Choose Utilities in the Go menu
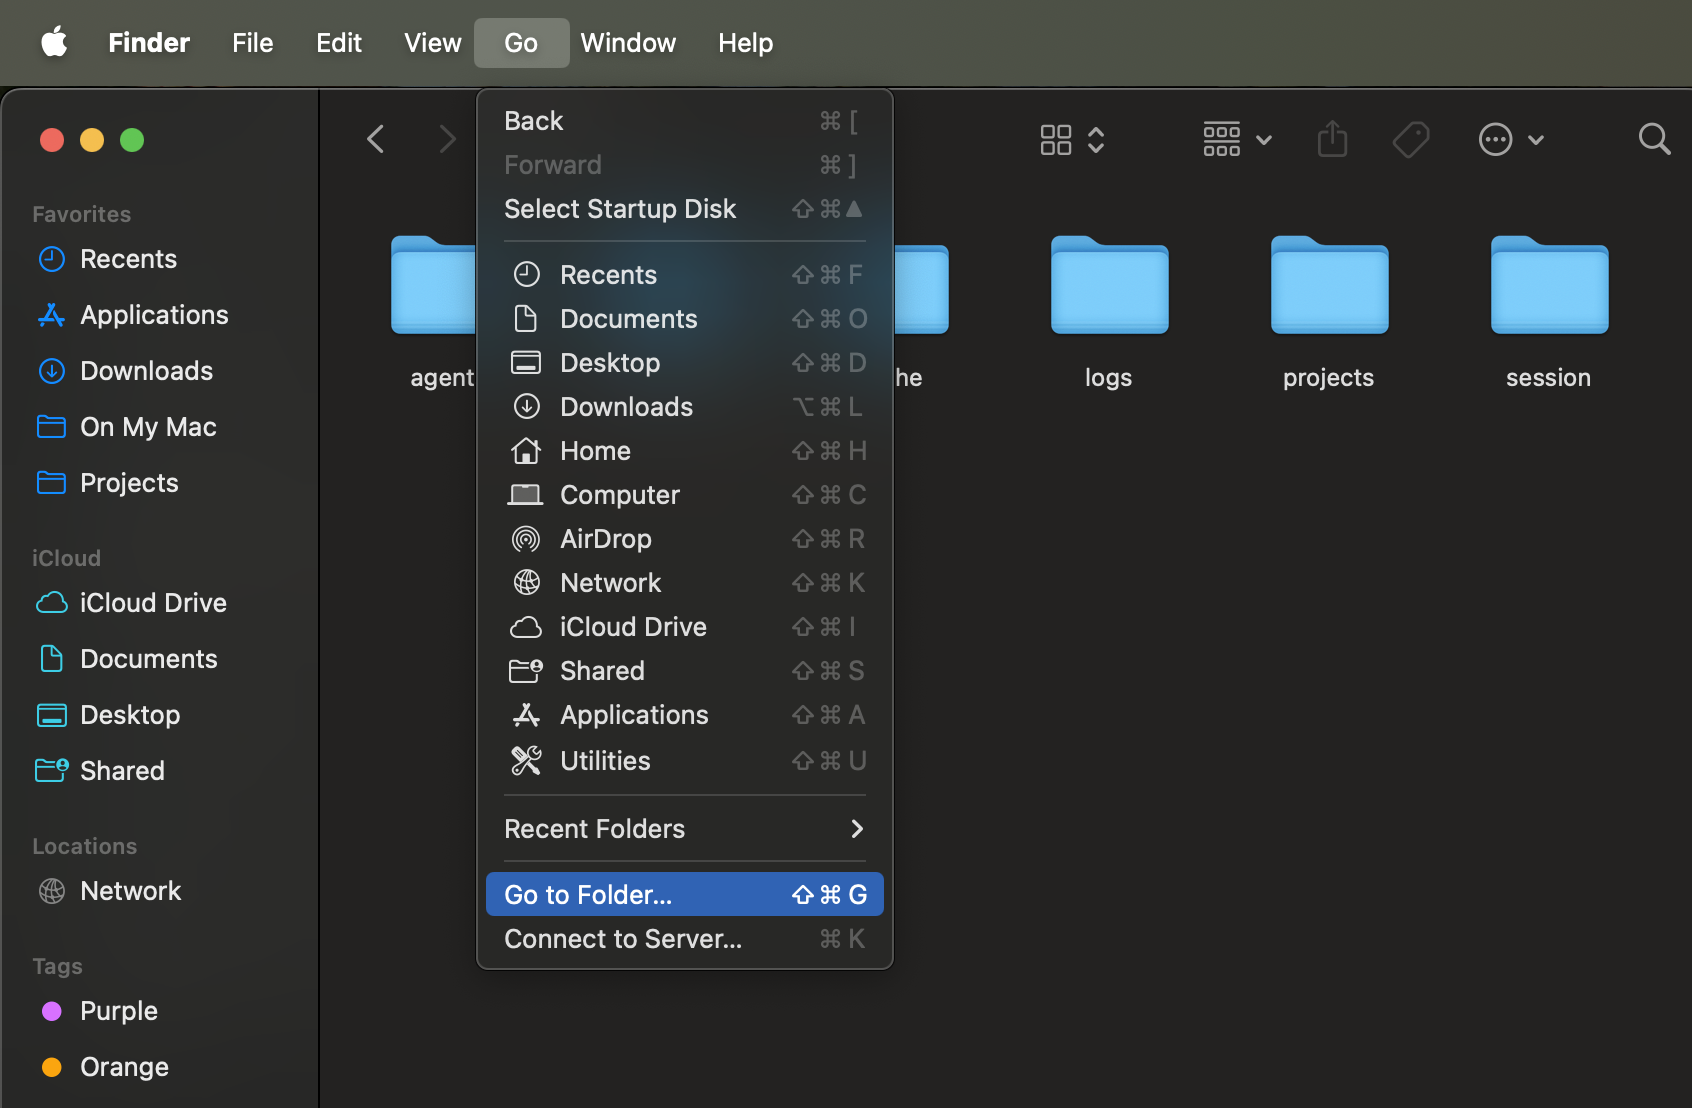Image resolution: width=1692 pixels, height=1108 pixels. 605,761
